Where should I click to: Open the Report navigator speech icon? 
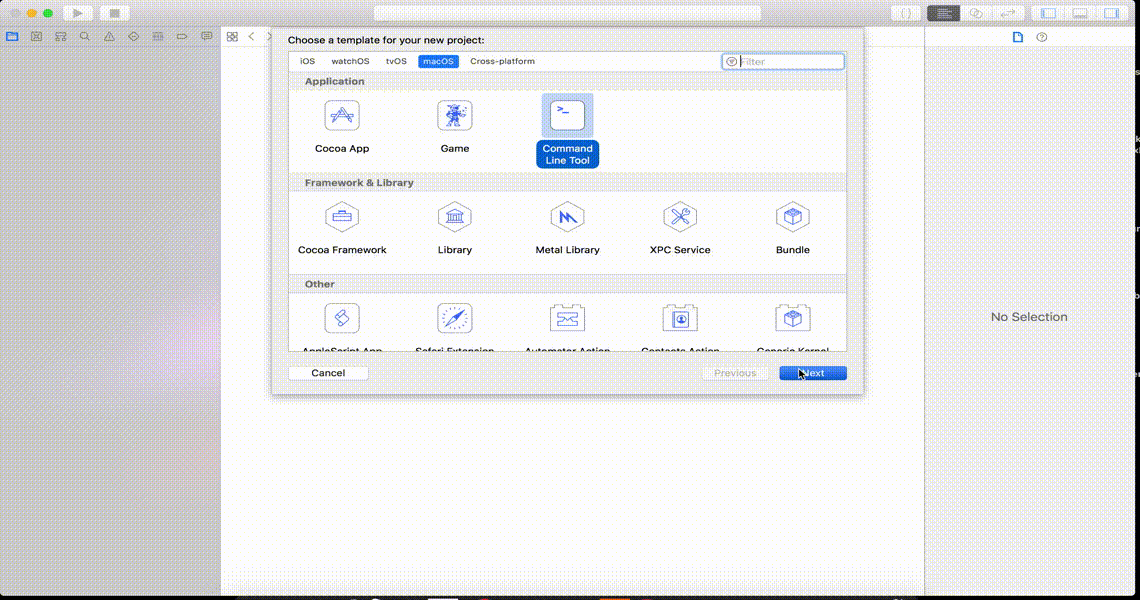coord(206,36)
